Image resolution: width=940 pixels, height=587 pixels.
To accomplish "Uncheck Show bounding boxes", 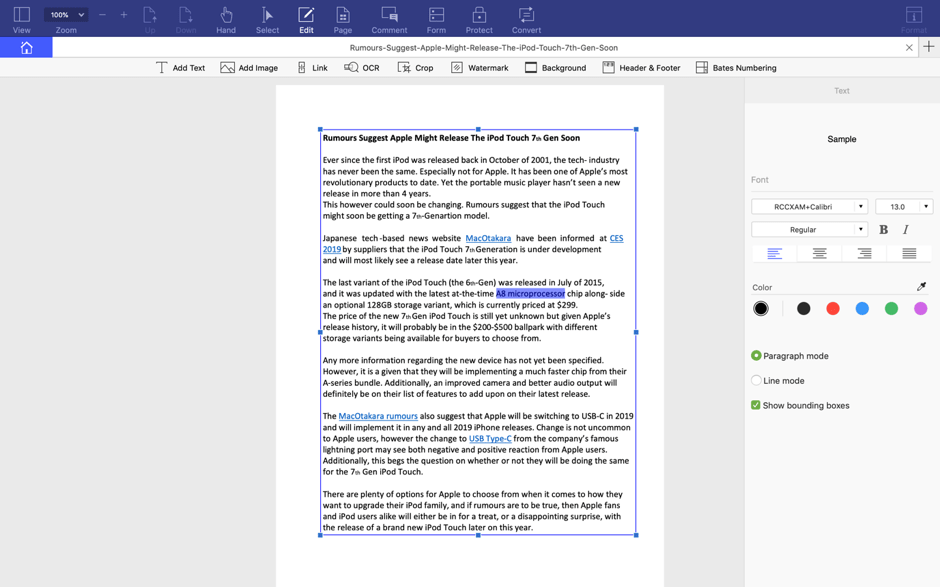I will coord(755,405).
